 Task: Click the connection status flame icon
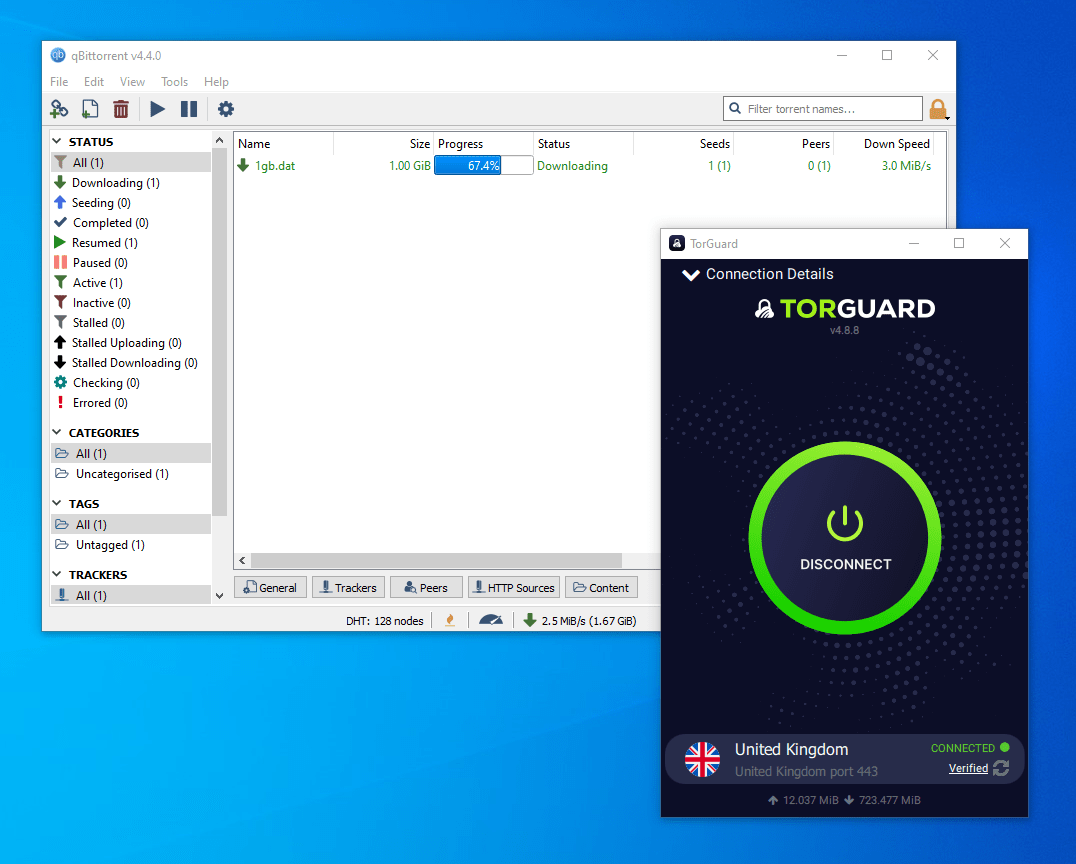click(449, 620)
